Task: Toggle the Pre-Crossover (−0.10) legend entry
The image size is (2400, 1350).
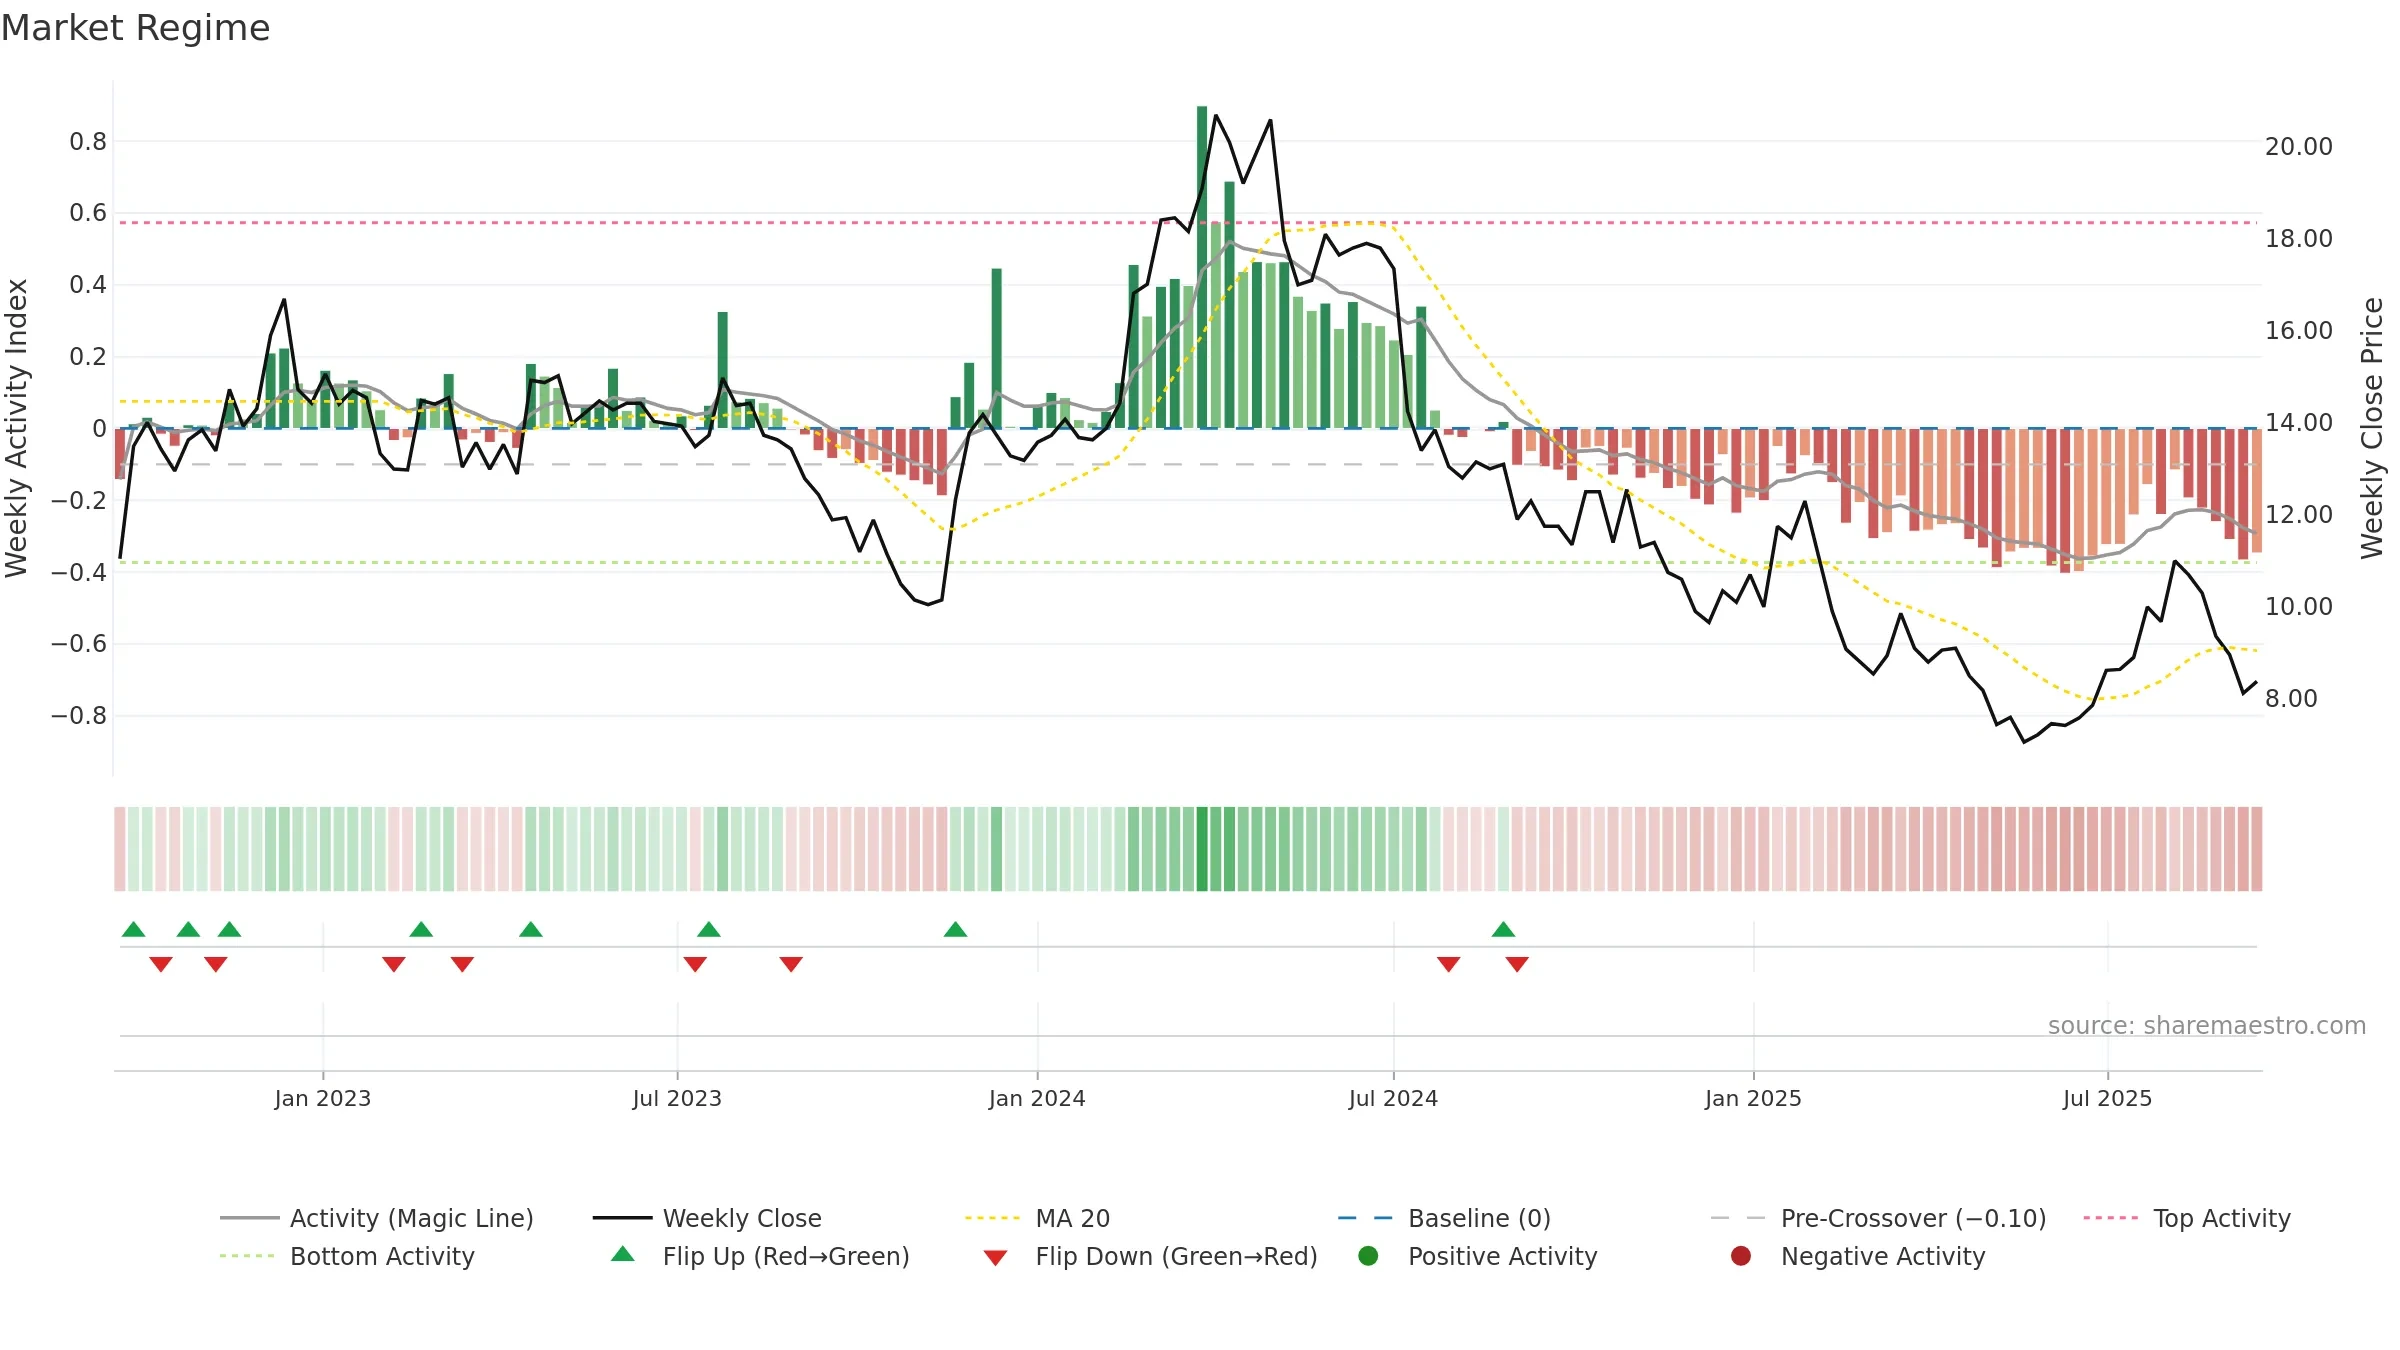Action: [1878, 1218]
